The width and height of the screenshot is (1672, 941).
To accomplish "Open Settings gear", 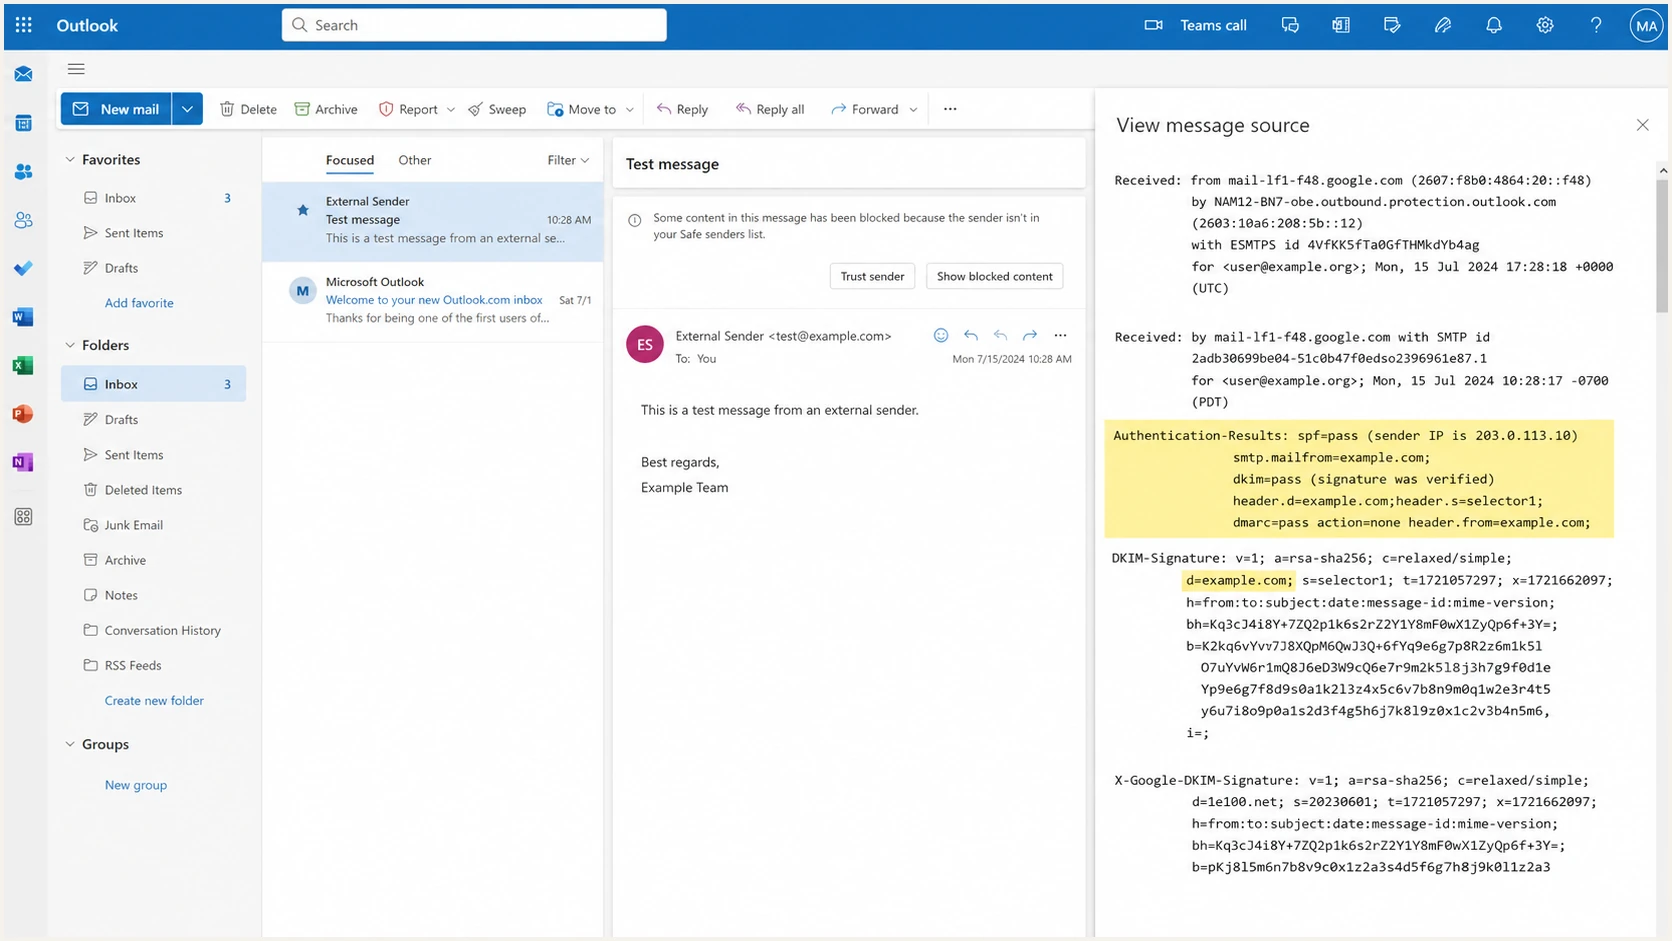I will coord(1545,25).
